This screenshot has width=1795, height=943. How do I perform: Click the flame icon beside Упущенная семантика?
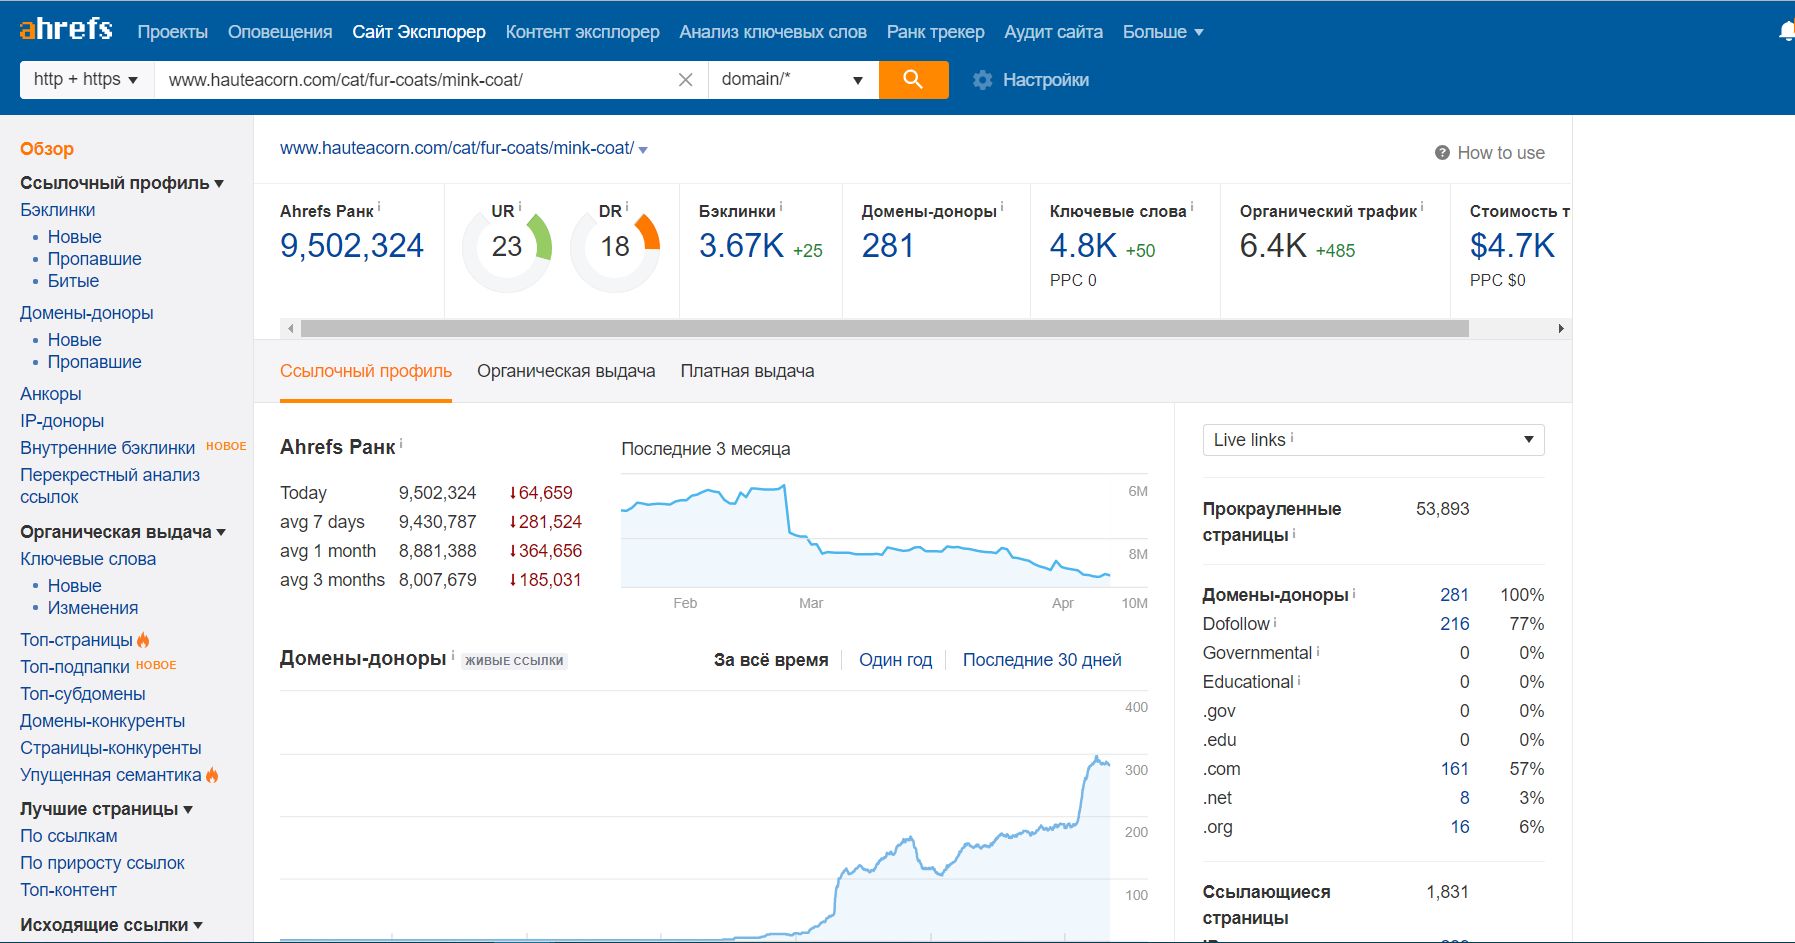tap(212, 775)
